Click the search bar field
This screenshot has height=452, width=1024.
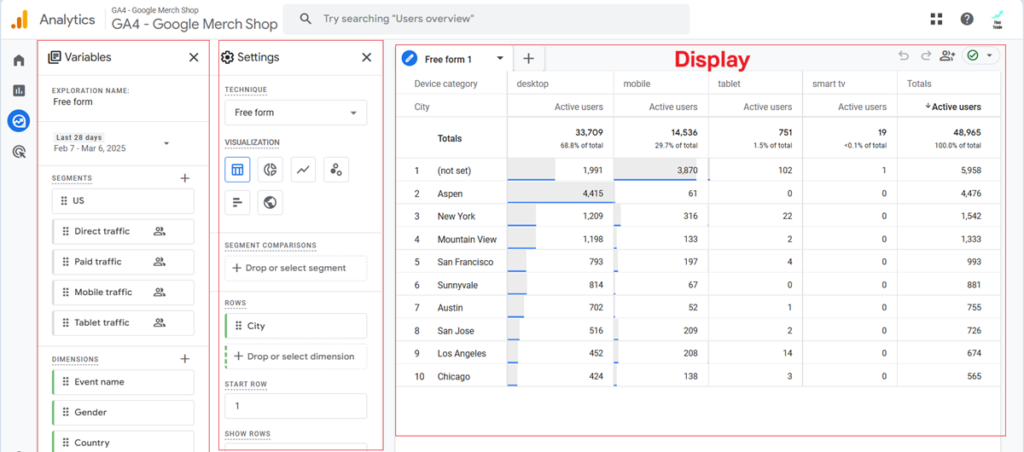pyautogui.click(x=486, y=19)
